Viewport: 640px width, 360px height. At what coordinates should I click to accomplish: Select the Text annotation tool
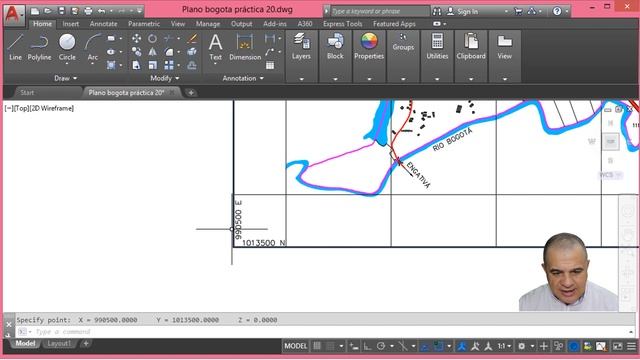click(216, 47)
